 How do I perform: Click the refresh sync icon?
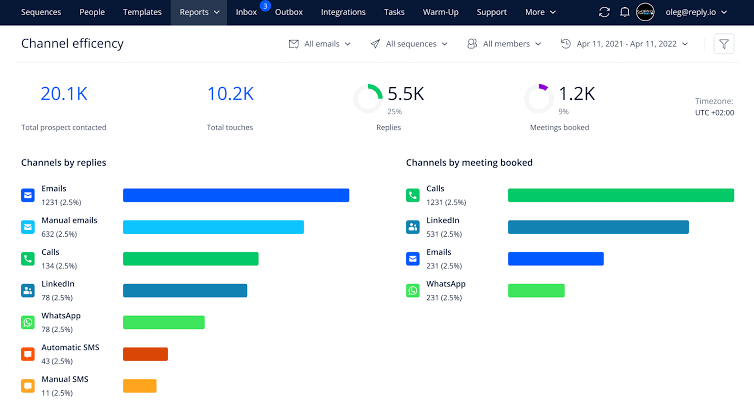603,12
